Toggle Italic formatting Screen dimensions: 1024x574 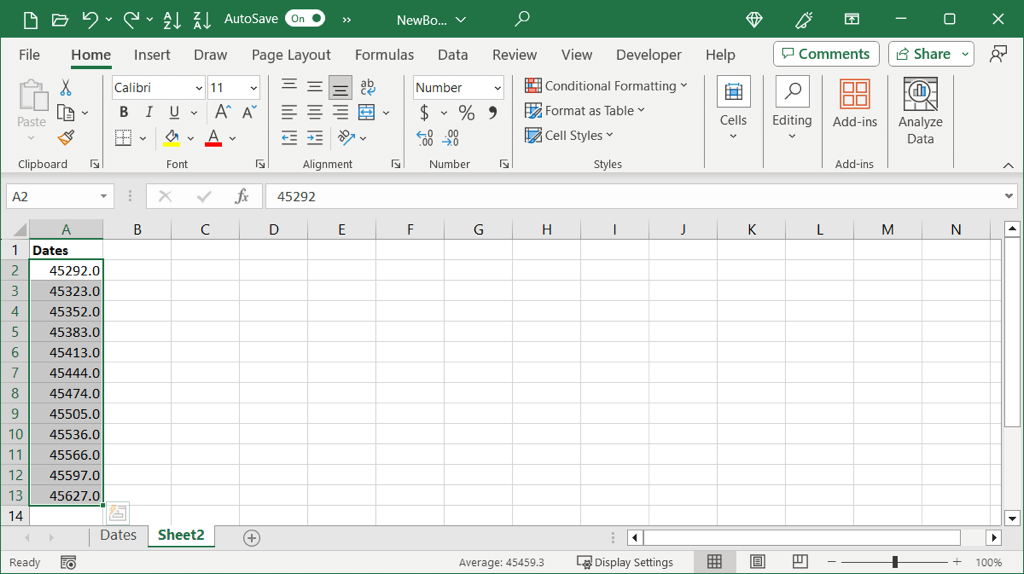149,113
